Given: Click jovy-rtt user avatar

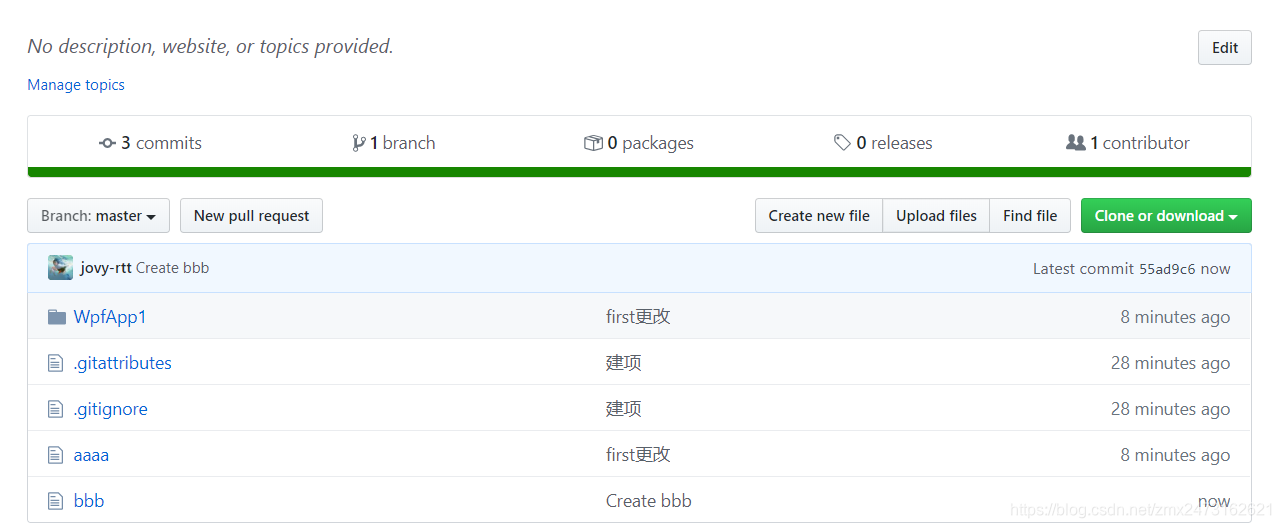Looking at the screenshot, I should tap(60, 268).
